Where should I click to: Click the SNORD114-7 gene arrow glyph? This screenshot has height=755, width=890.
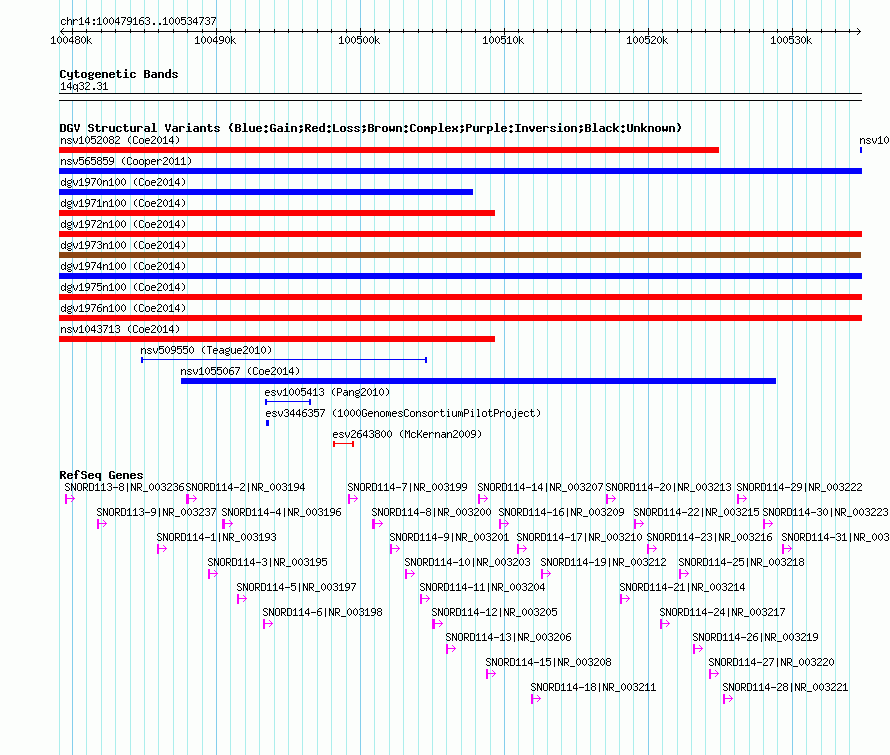pyautogui.click(x=353, y=499)
